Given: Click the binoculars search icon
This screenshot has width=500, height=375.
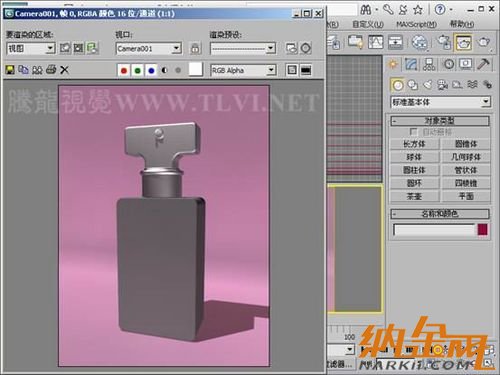Looking at the screenshot, I should pos(366,10).
